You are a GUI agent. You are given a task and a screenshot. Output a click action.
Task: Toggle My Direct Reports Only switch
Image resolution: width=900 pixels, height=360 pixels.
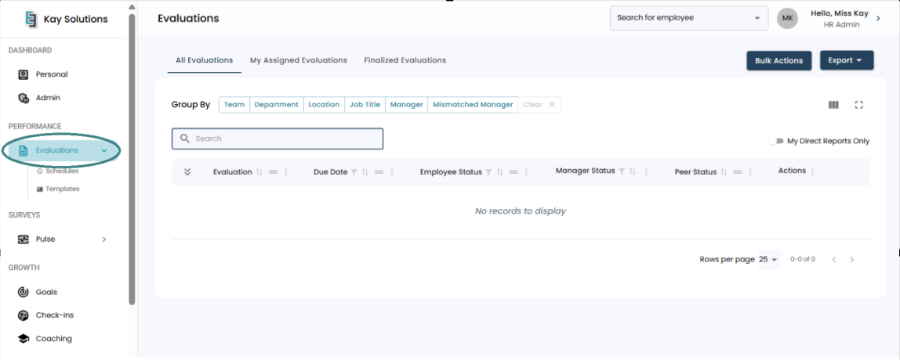pyautogui.click(x=777, y=141)
